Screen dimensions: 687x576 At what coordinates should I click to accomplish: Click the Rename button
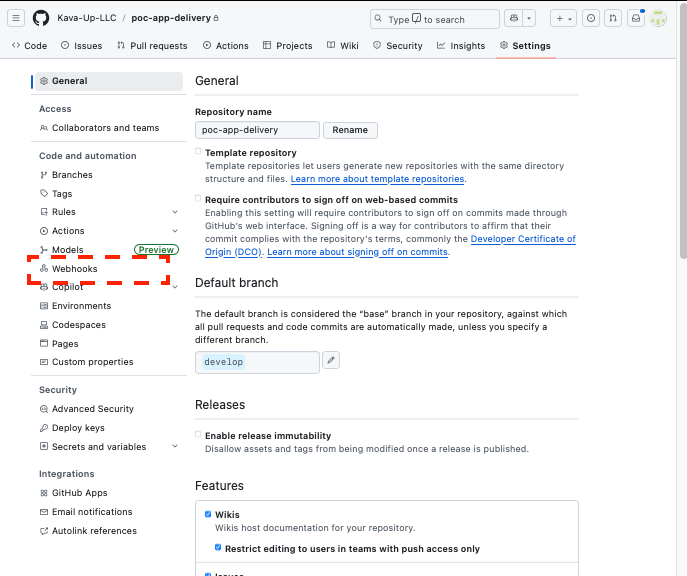(x=350, y=130)
